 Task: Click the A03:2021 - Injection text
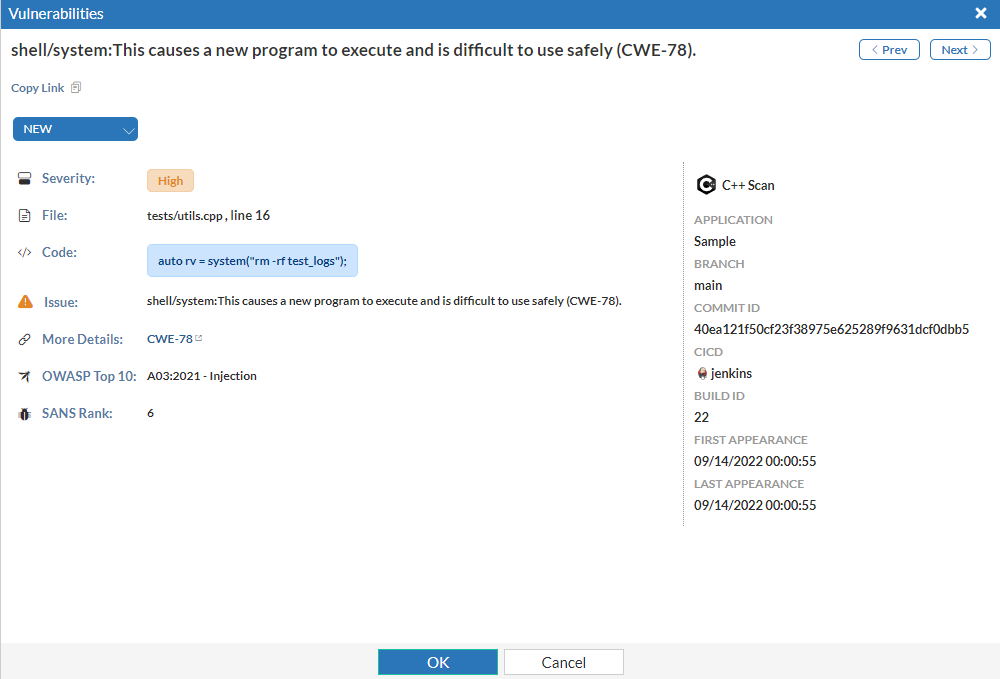202,376
